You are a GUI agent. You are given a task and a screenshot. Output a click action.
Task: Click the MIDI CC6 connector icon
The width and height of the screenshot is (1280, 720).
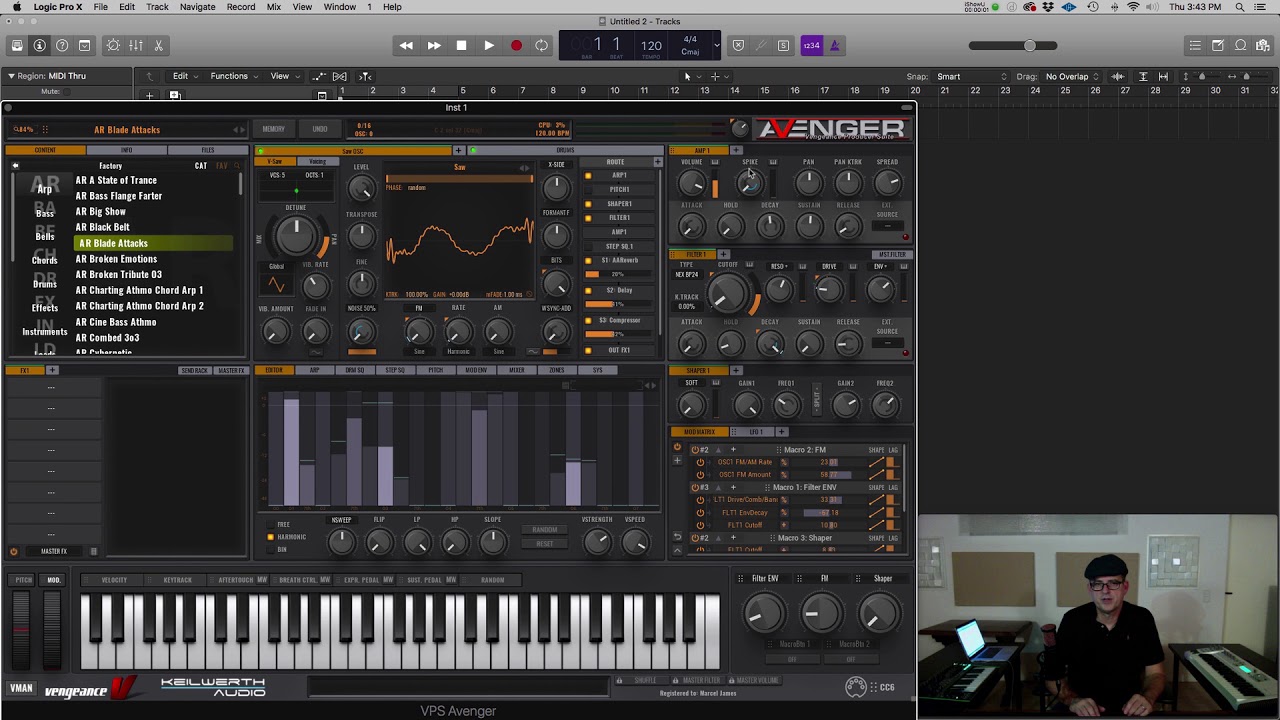point(856,686)
